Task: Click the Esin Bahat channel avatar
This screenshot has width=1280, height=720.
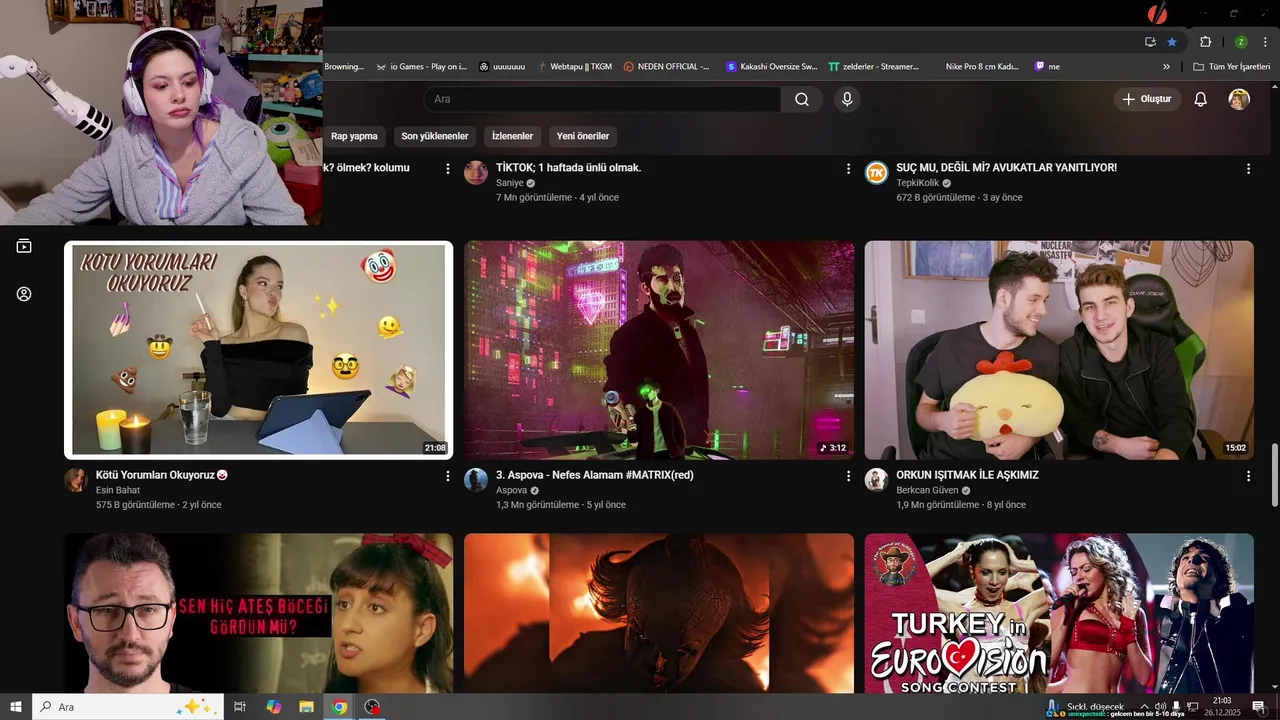Action: click(x=76, y=479)
